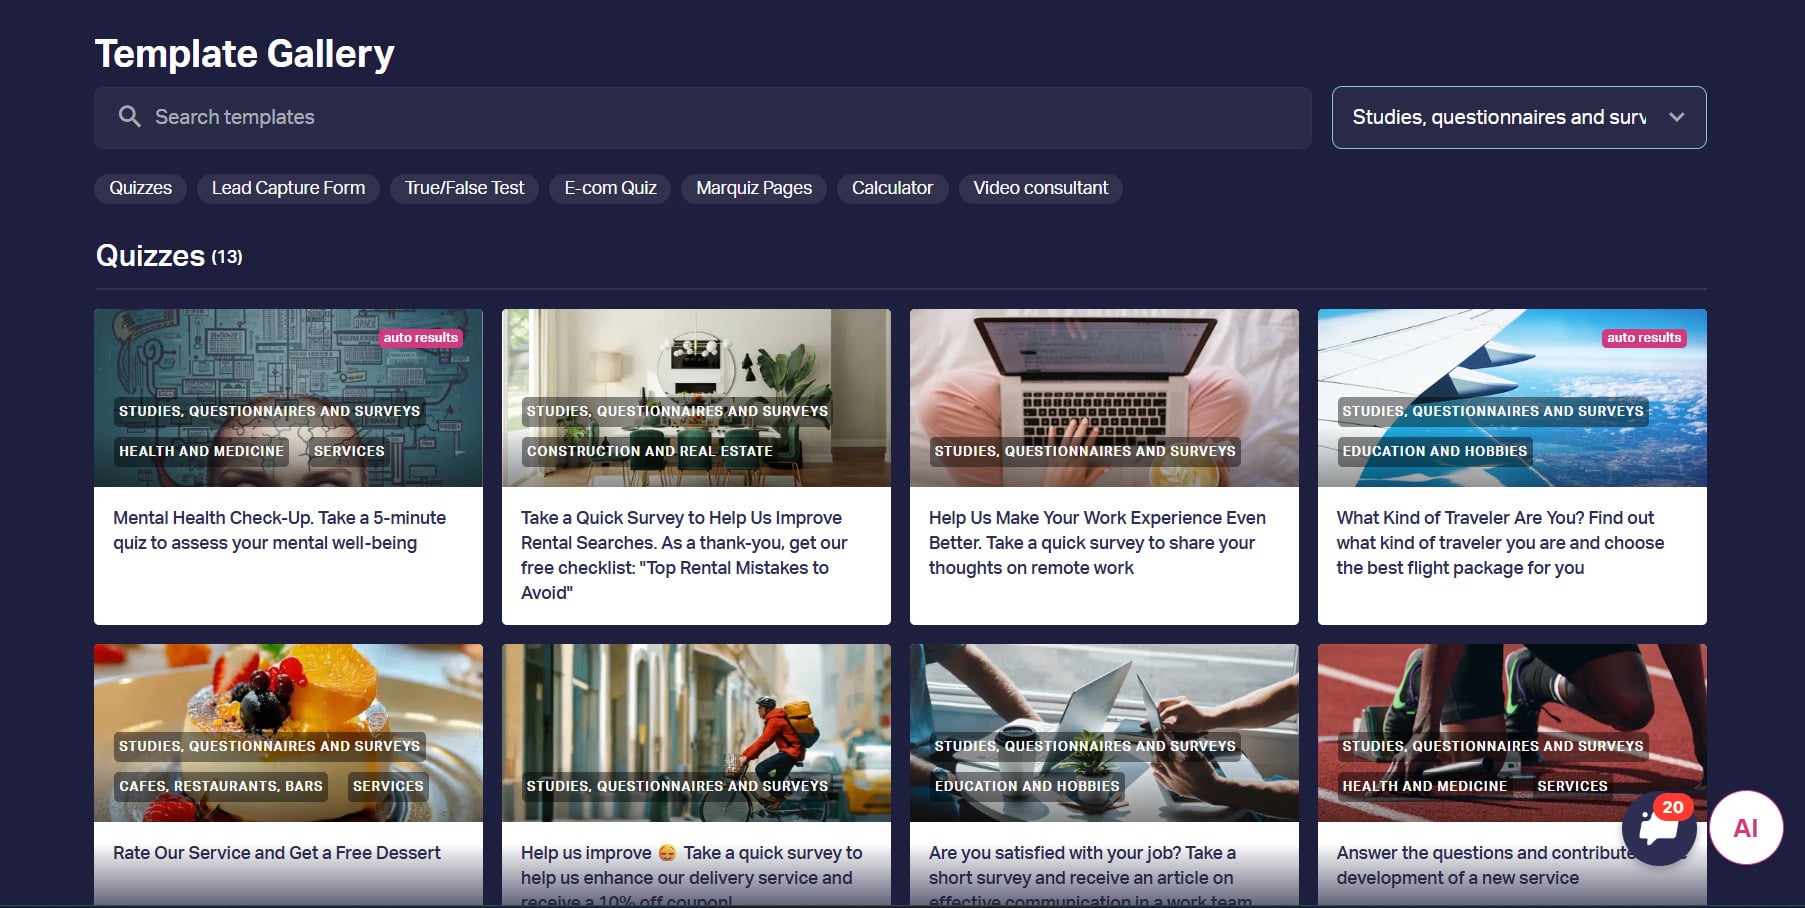Choose the E-com Quiz filter

pos(610,188)
